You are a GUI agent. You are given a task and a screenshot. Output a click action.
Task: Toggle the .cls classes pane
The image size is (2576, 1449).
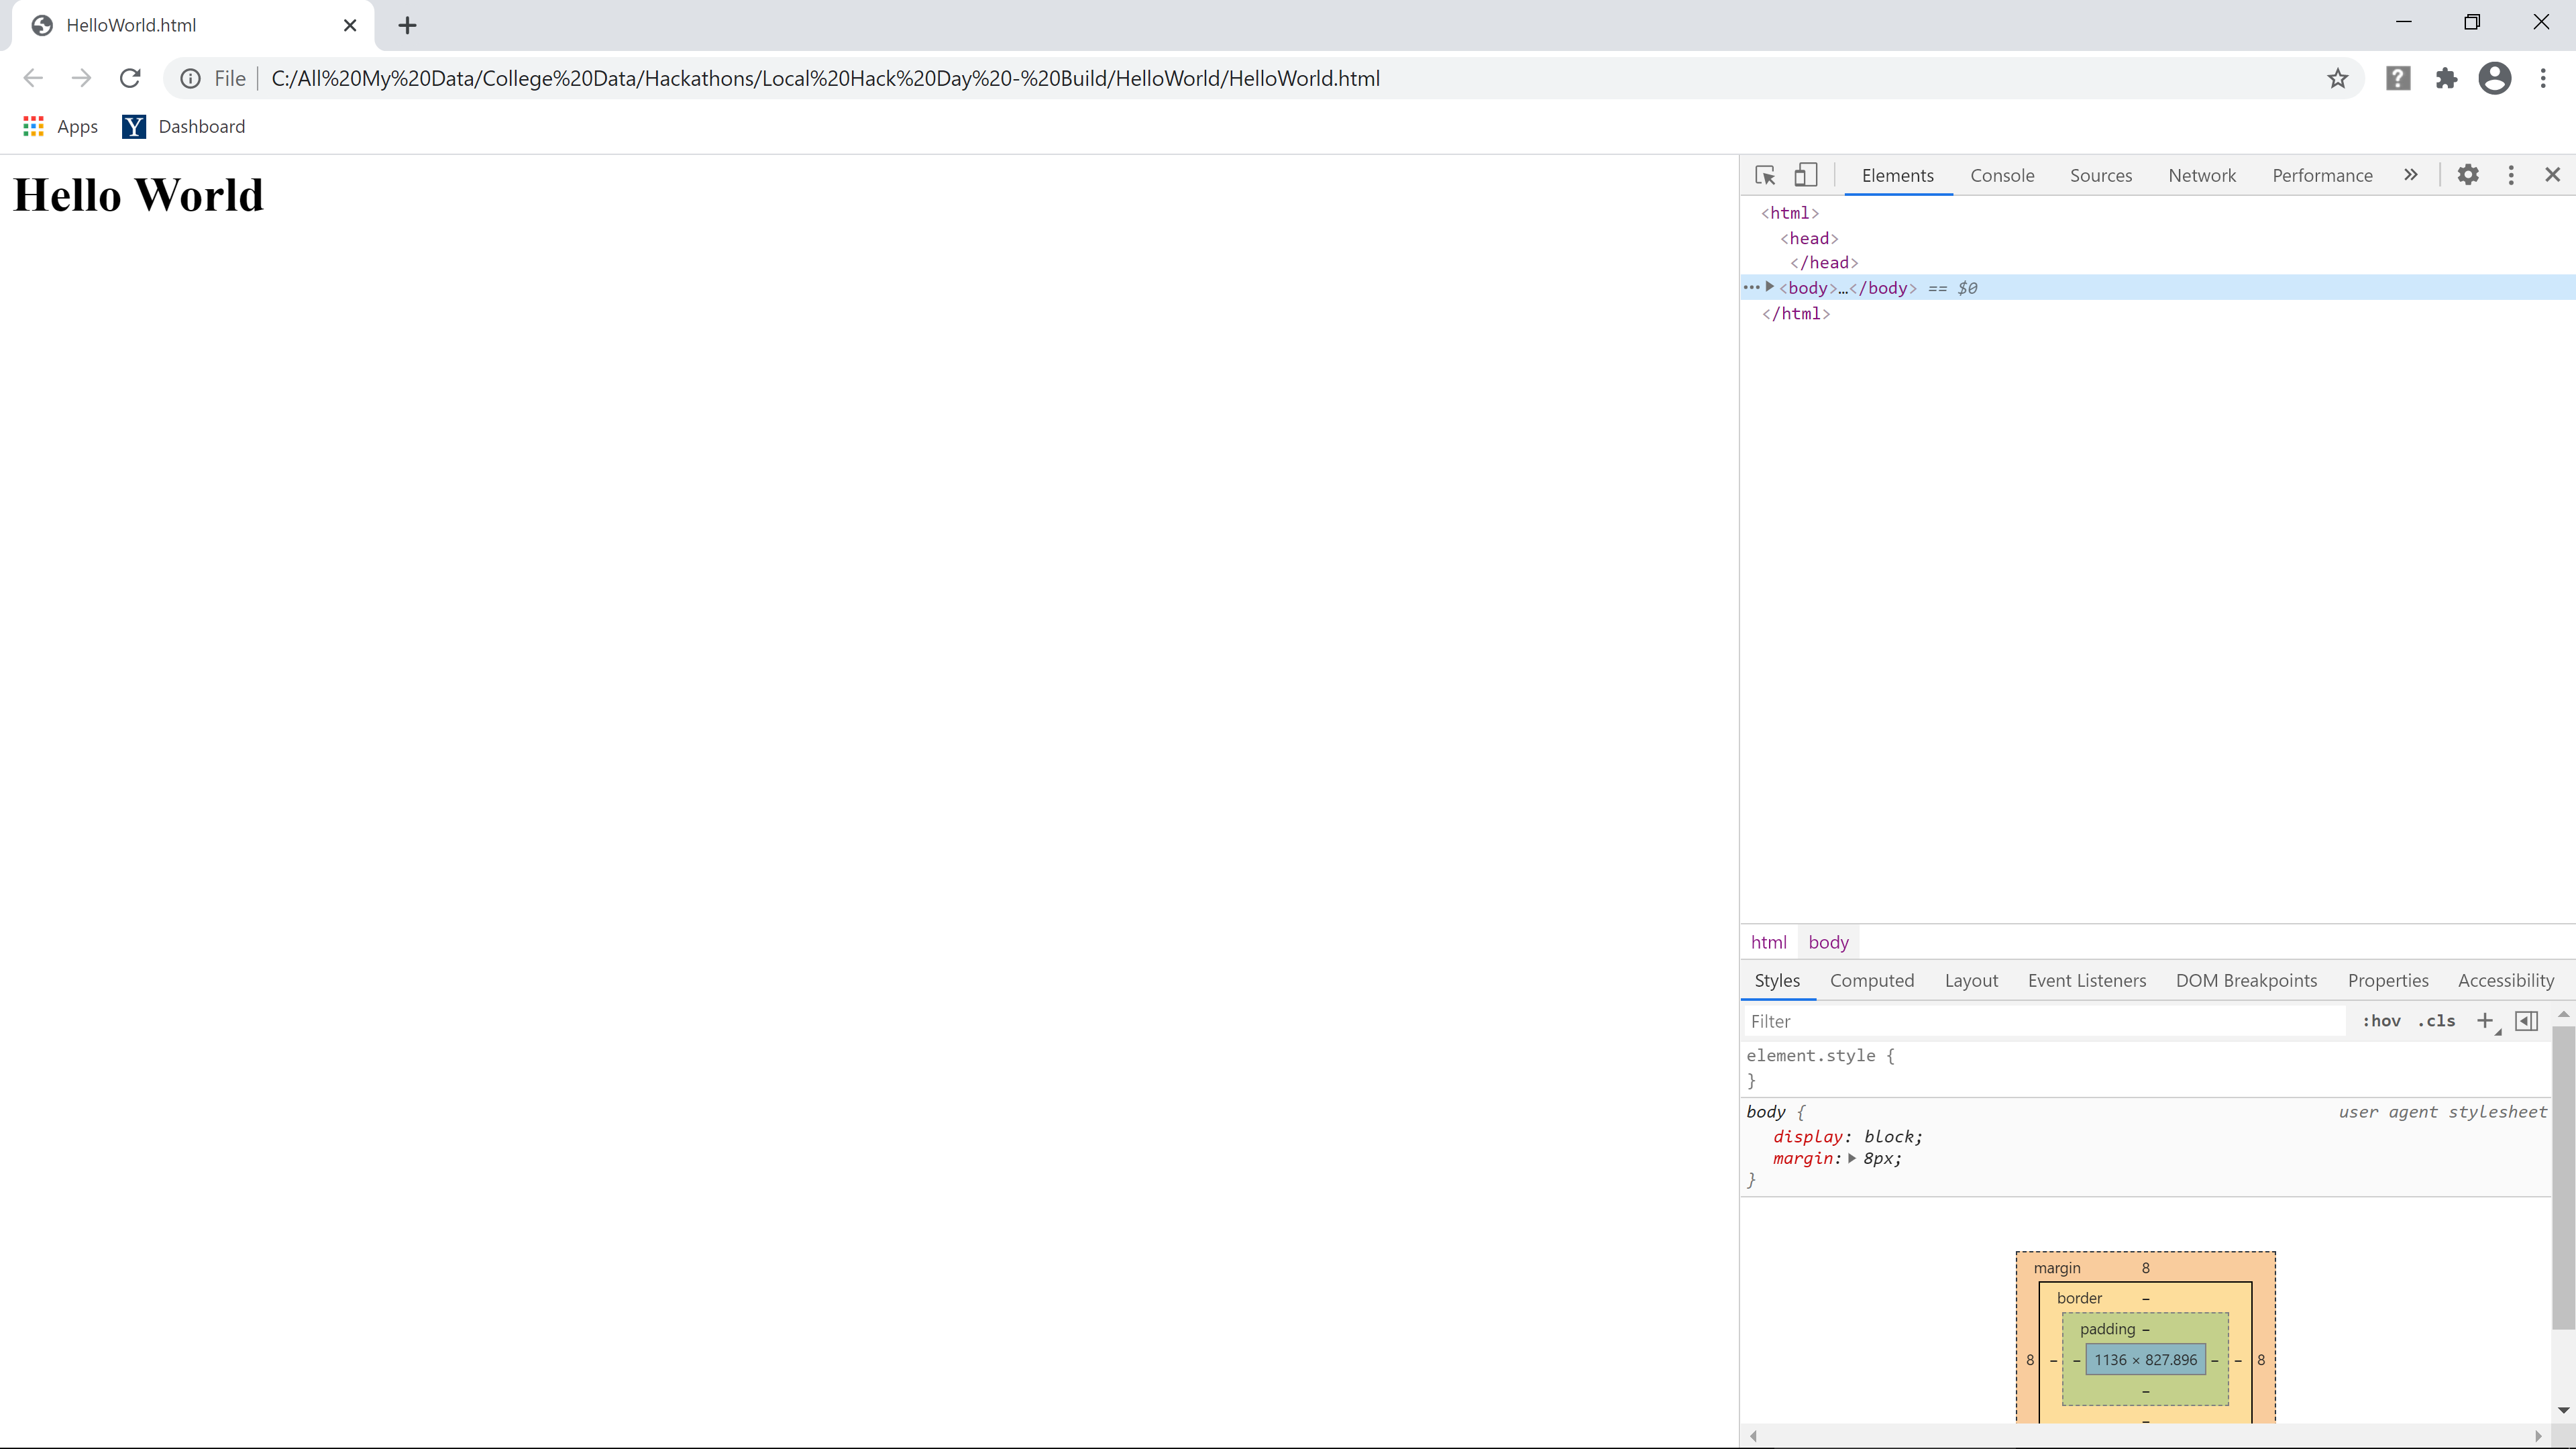point(2436,1021)
